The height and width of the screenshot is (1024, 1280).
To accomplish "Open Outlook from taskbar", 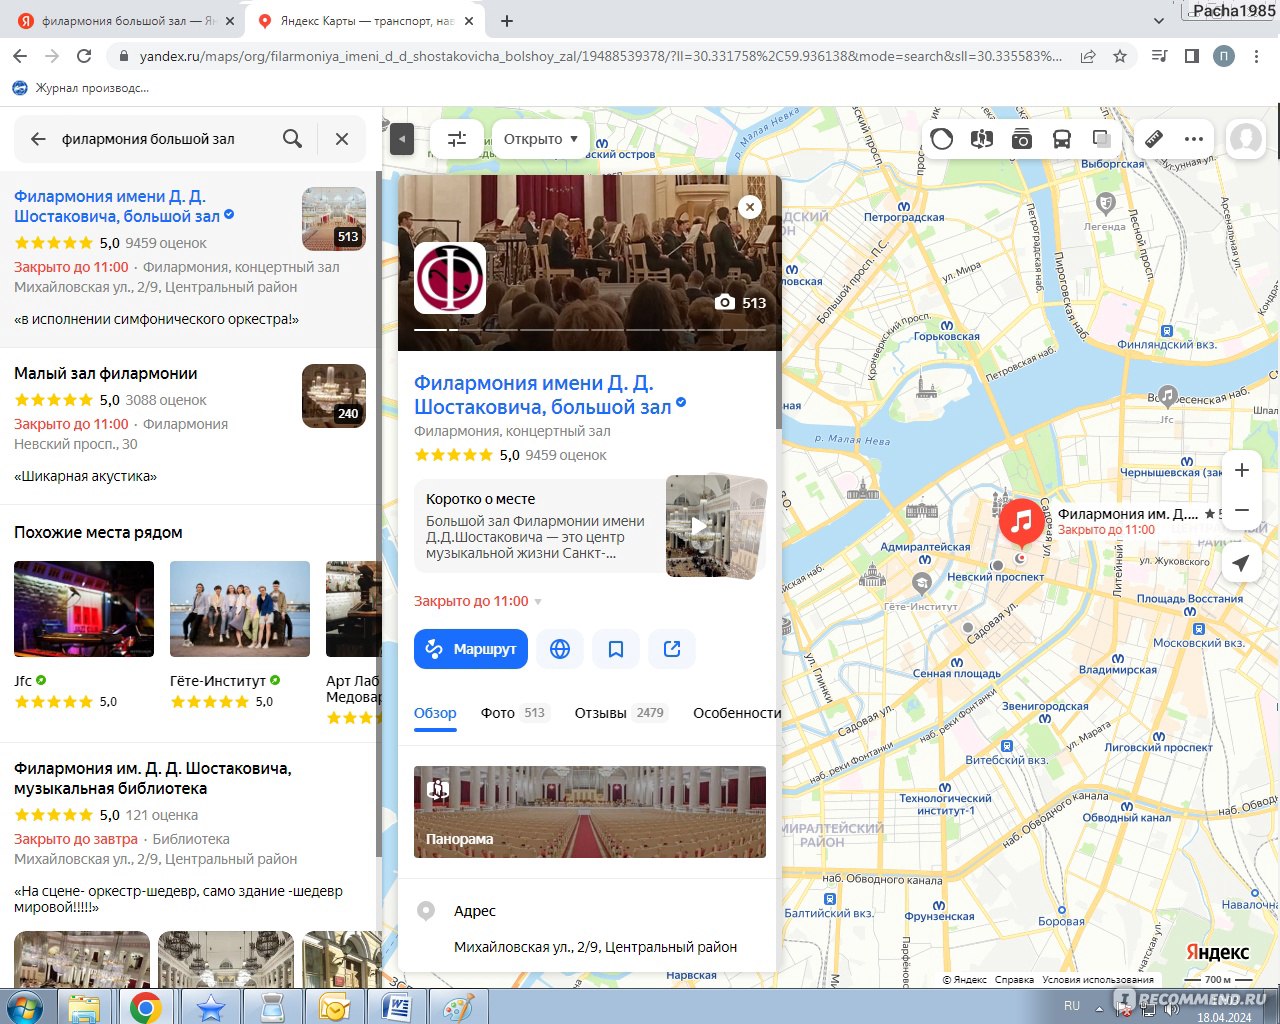I will click(334, 1007).
